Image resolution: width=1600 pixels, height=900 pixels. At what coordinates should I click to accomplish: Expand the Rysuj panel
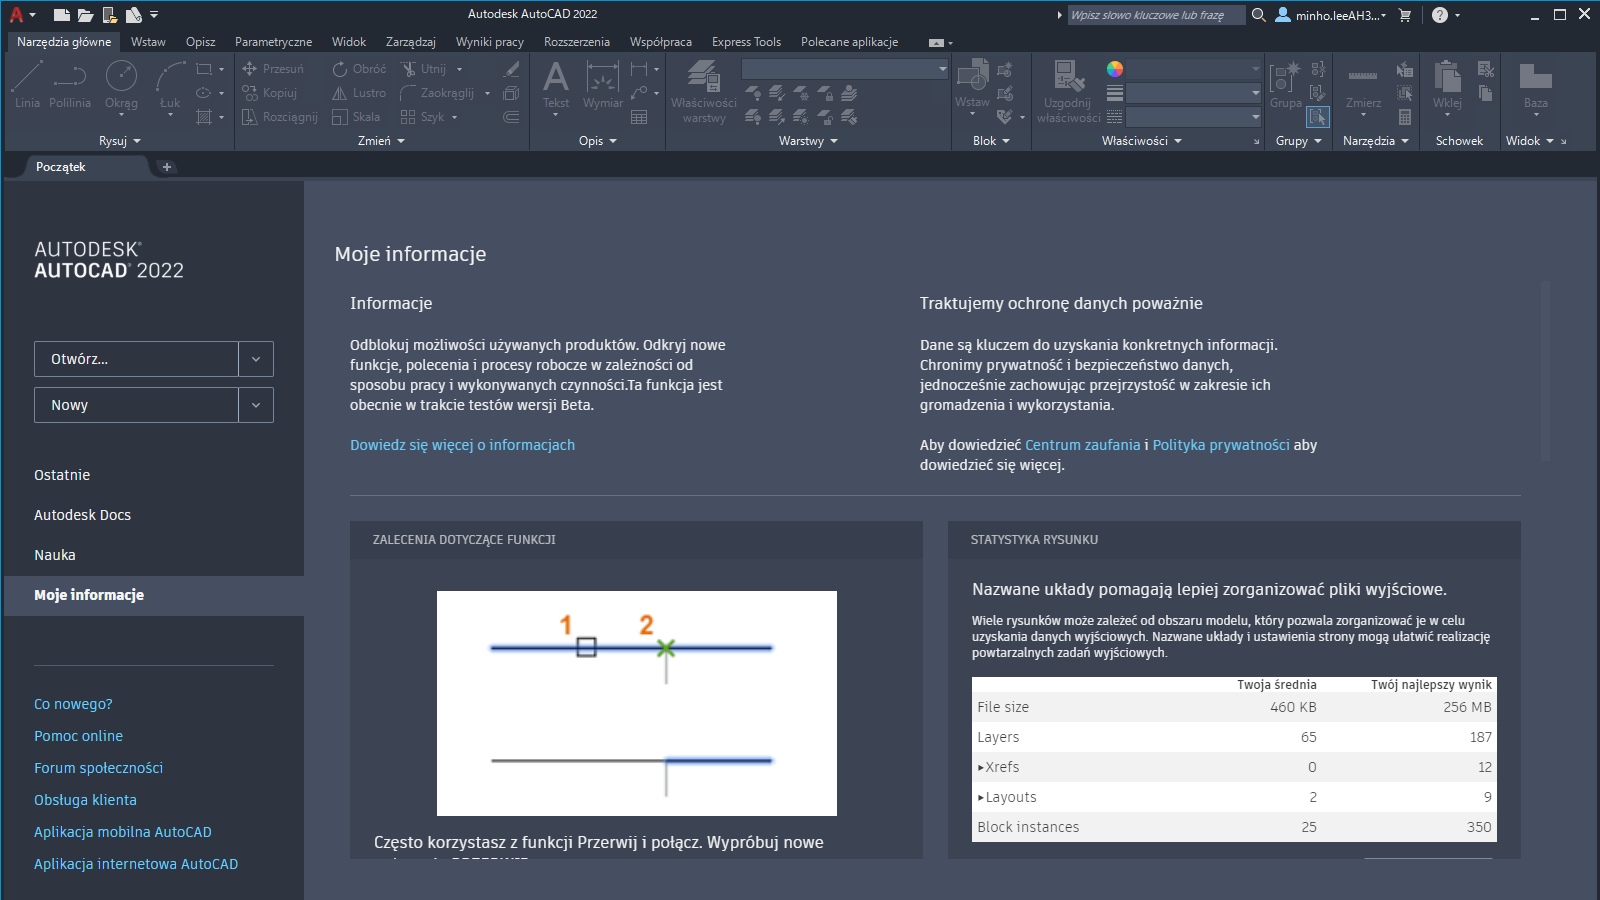[120, 141]
